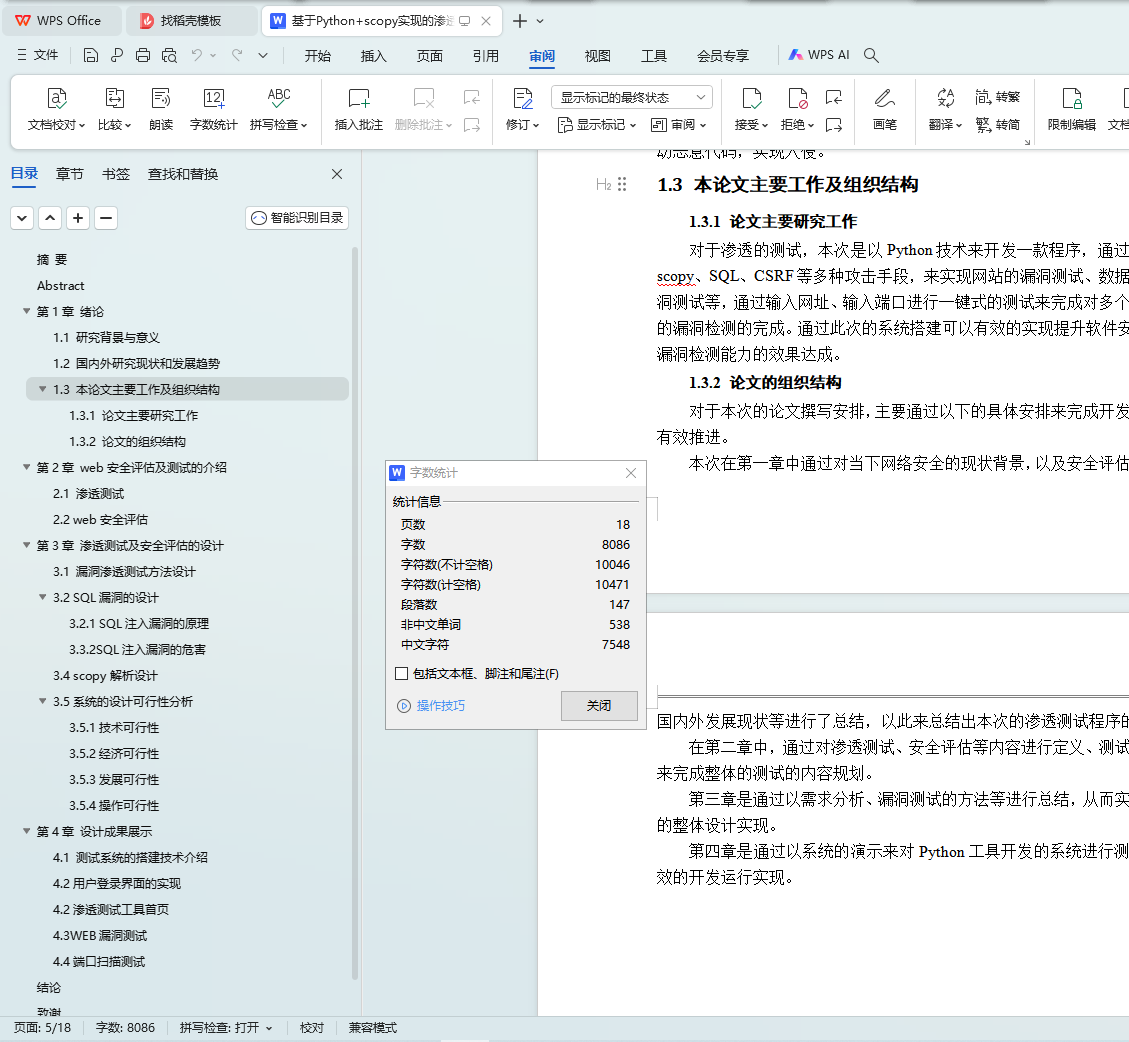The image size is (1129, 1042).
Task: Start 朗读 read-aloud
Action: click(x=161, y=109)
